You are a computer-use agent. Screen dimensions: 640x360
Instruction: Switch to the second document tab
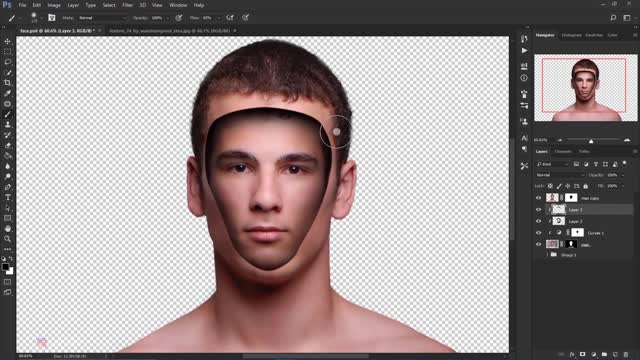pyautogui.click(x=169, y=31)
